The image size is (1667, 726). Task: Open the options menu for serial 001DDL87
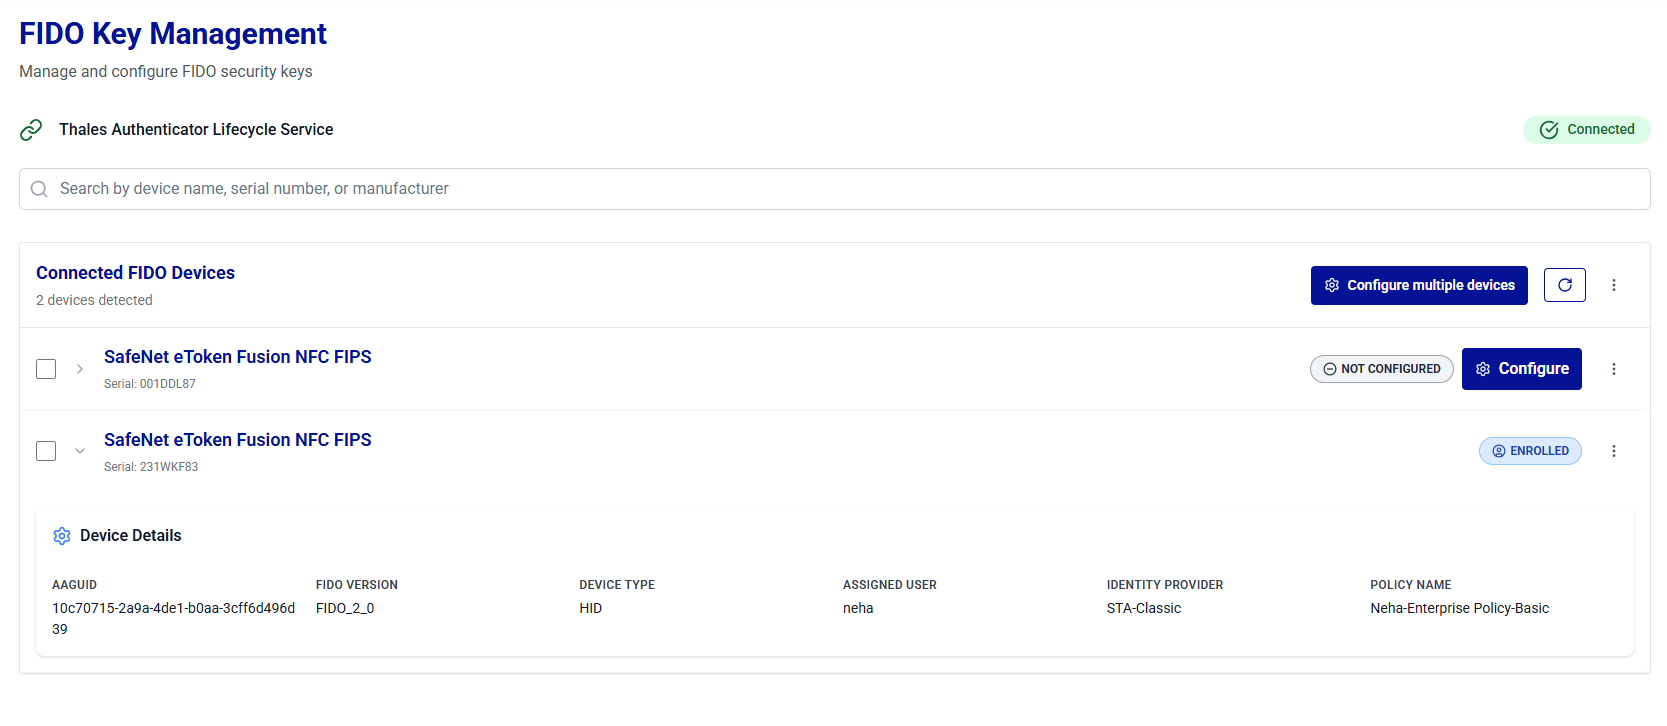click(x=1613, y=369)
